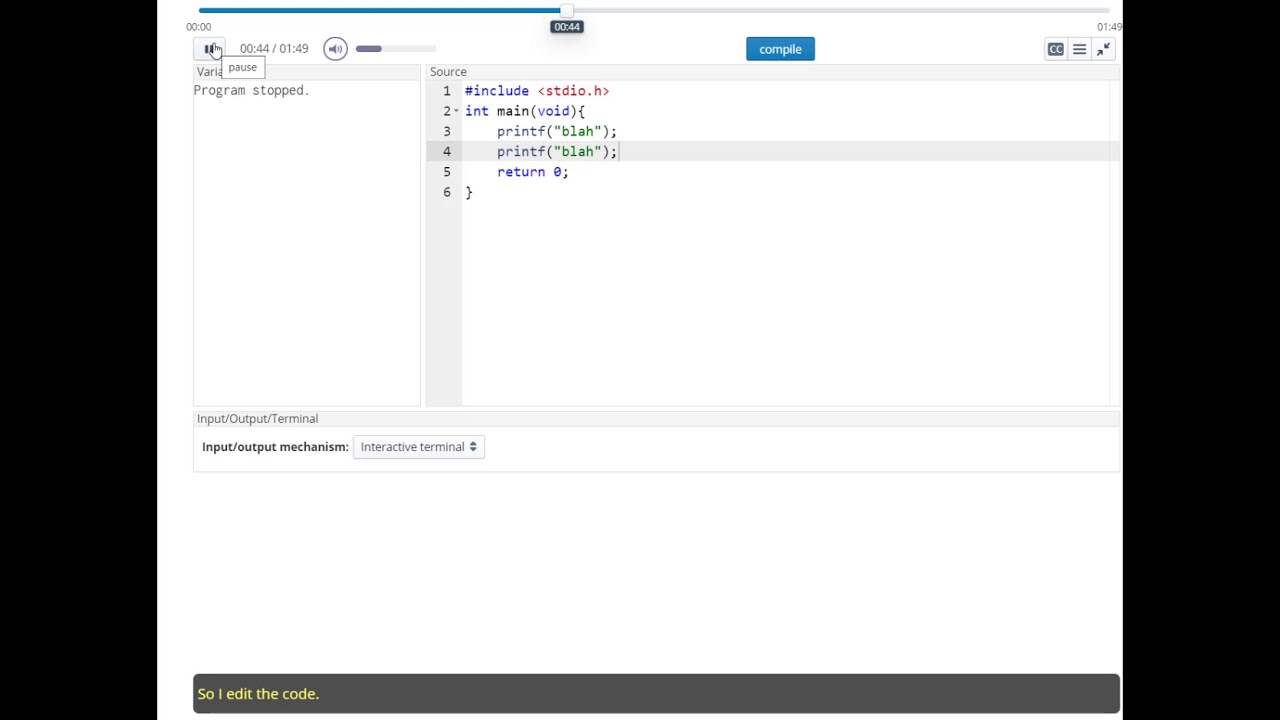Mute the audio with speaker icon
Image resolution: width=1280 pixels, height=720 pixels.
pyautogui.click(x=335, y=49)
